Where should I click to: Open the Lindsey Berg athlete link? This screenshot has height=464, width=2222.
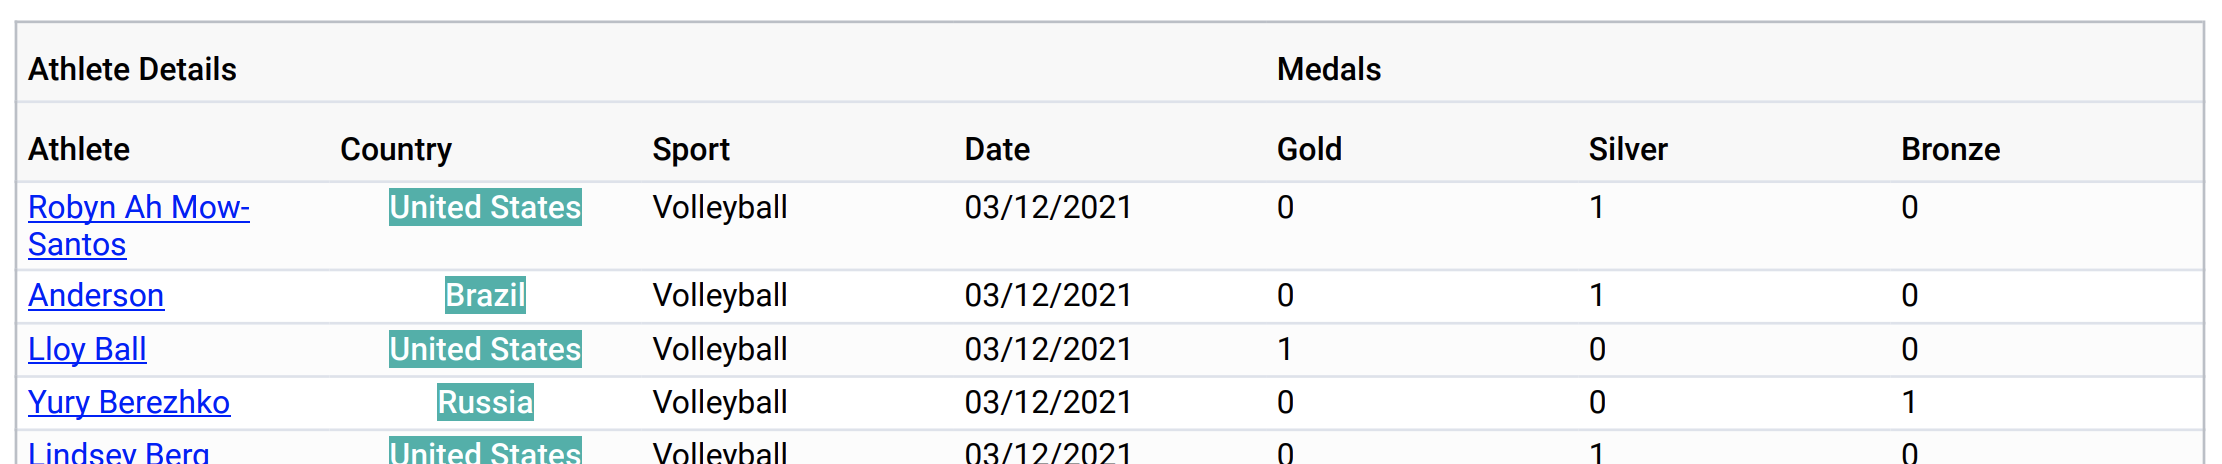pos(119,452)
